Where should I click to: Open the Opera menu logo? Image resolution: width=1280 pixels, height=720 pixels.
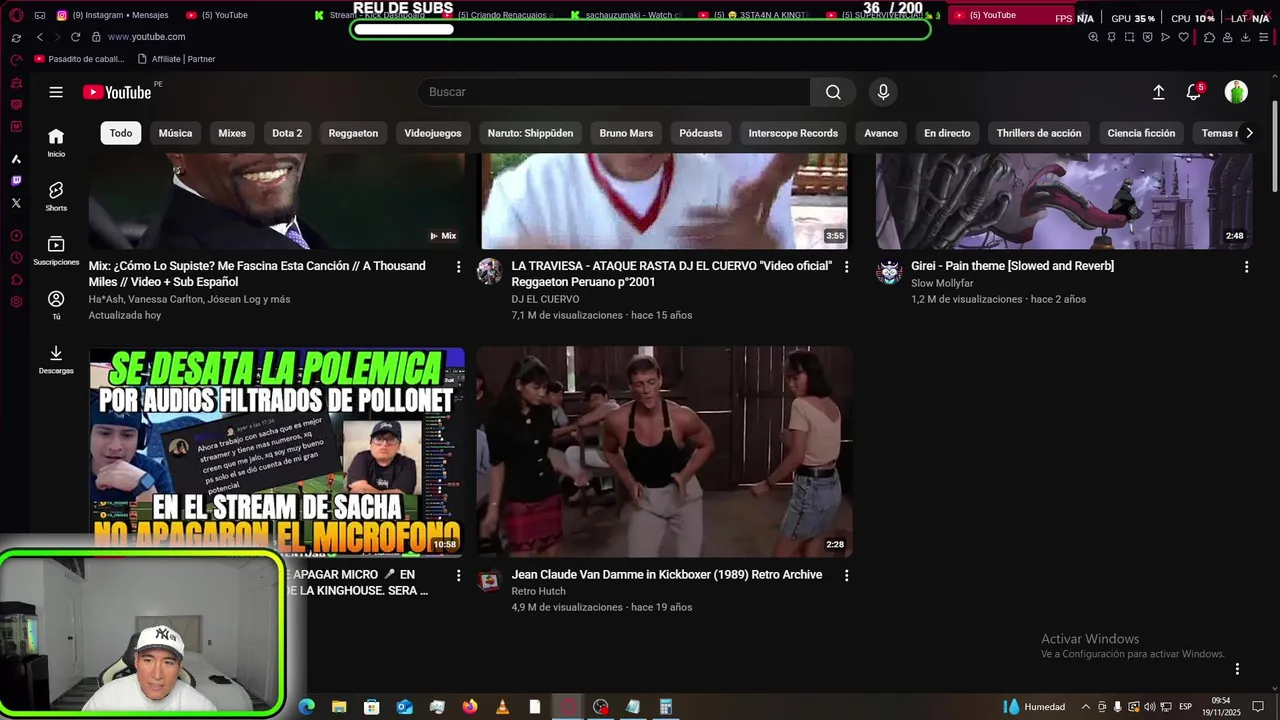click(14, 15)
